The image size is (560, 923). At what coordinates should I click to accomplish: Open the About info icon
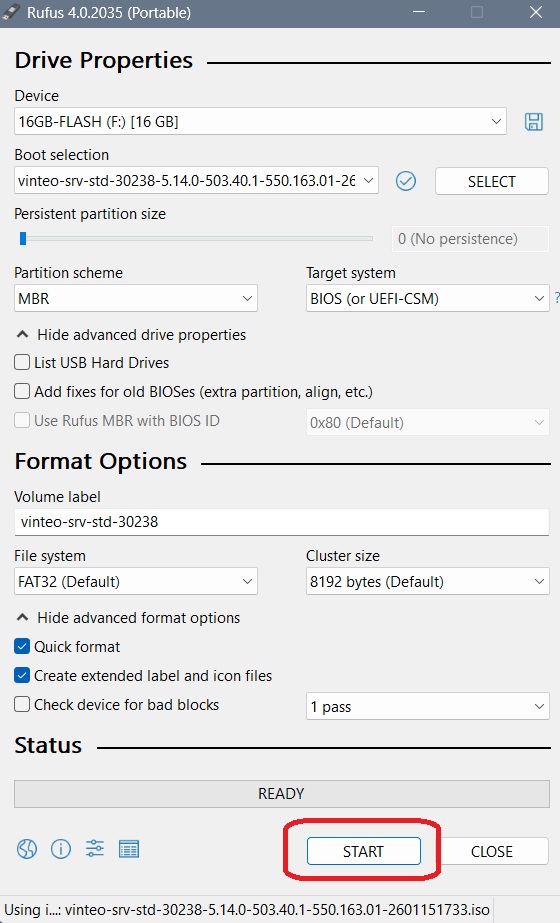[61, 849]
